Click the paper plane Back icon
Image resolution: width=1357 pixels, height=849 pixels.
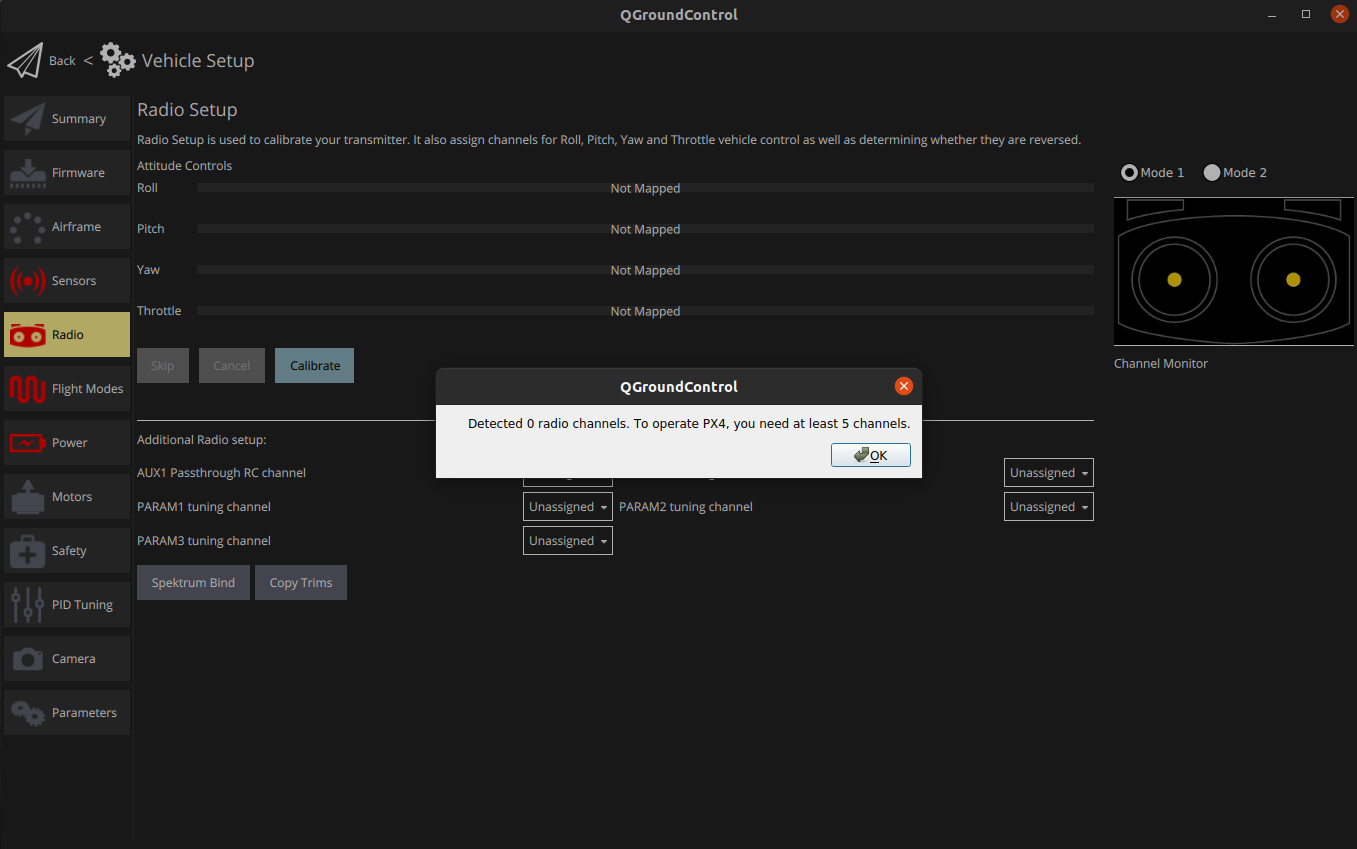click(x=26, y=60)
